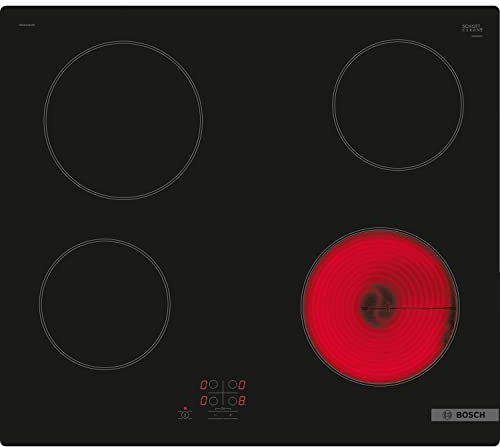
Task: Click the glowing red front-right cooking zone
Action: click(x=380, y=307)
